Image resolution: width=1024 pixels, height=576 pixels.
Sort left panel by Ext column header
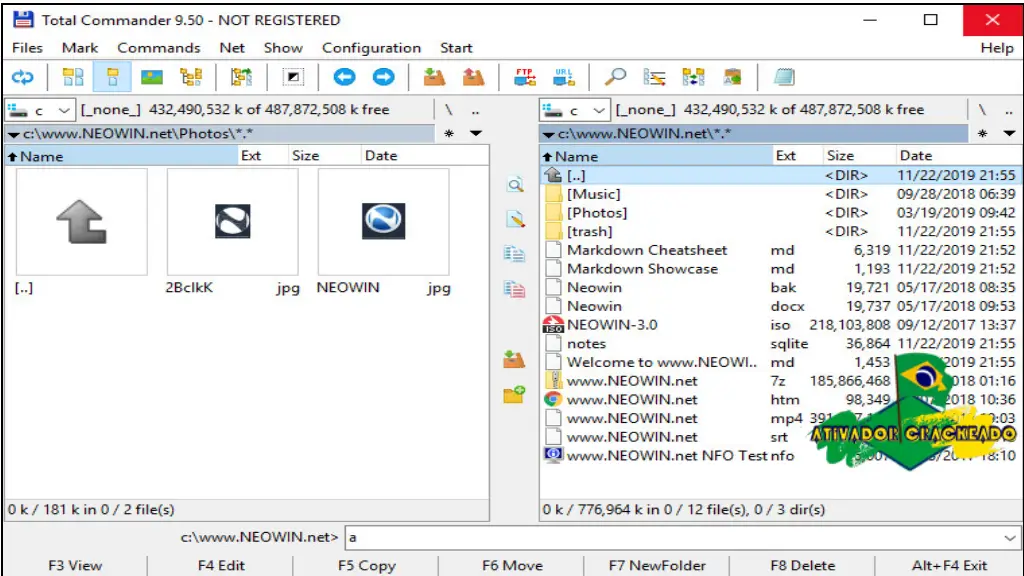click(x=263, y=155)
